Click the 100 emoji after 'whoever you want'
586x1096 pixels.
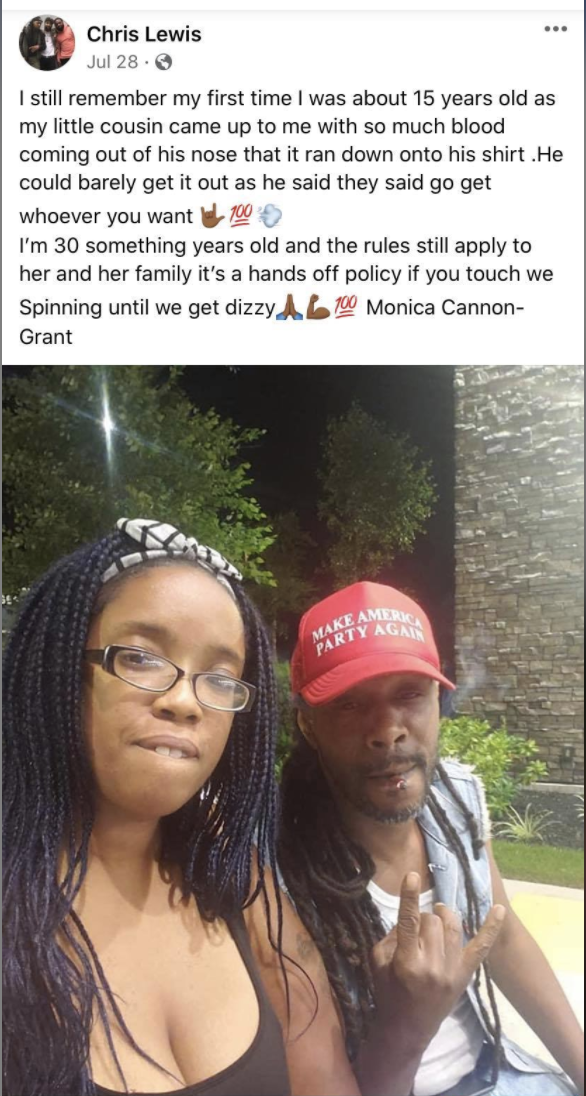[241, 217]
